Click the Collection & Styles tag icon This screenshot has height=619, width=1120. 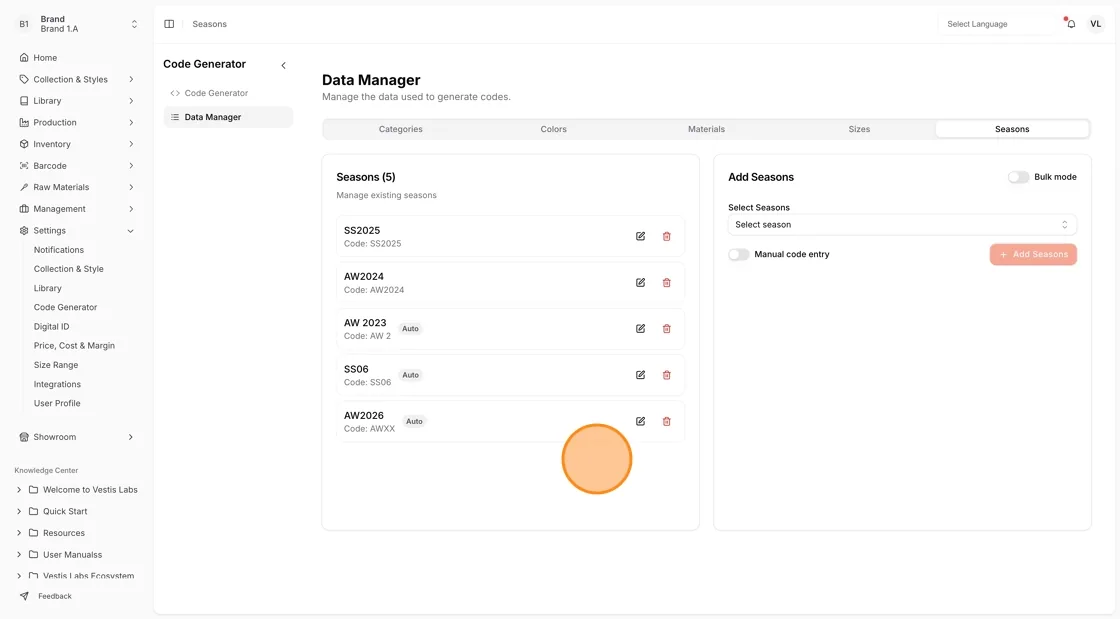tap(24, 79)
